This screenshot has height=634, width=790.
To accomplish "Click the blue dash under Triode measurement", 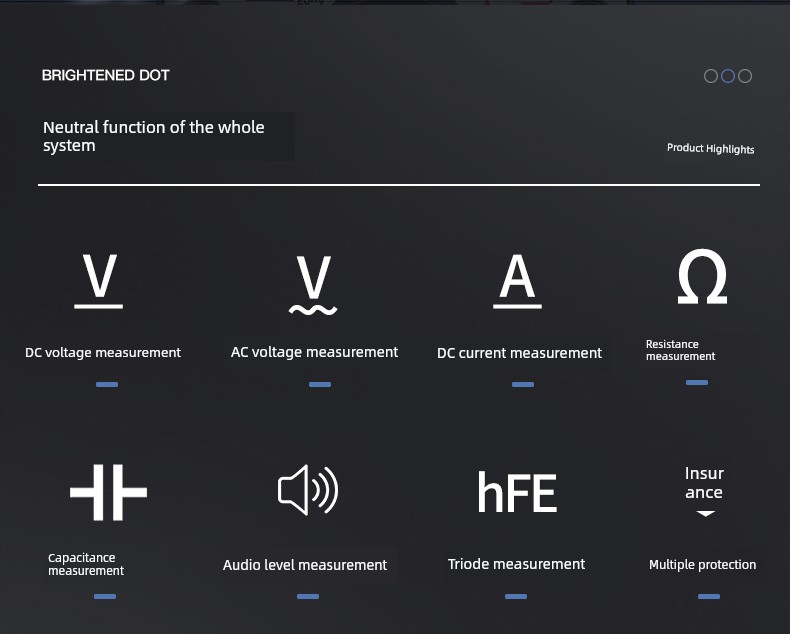I will [516, 596].
